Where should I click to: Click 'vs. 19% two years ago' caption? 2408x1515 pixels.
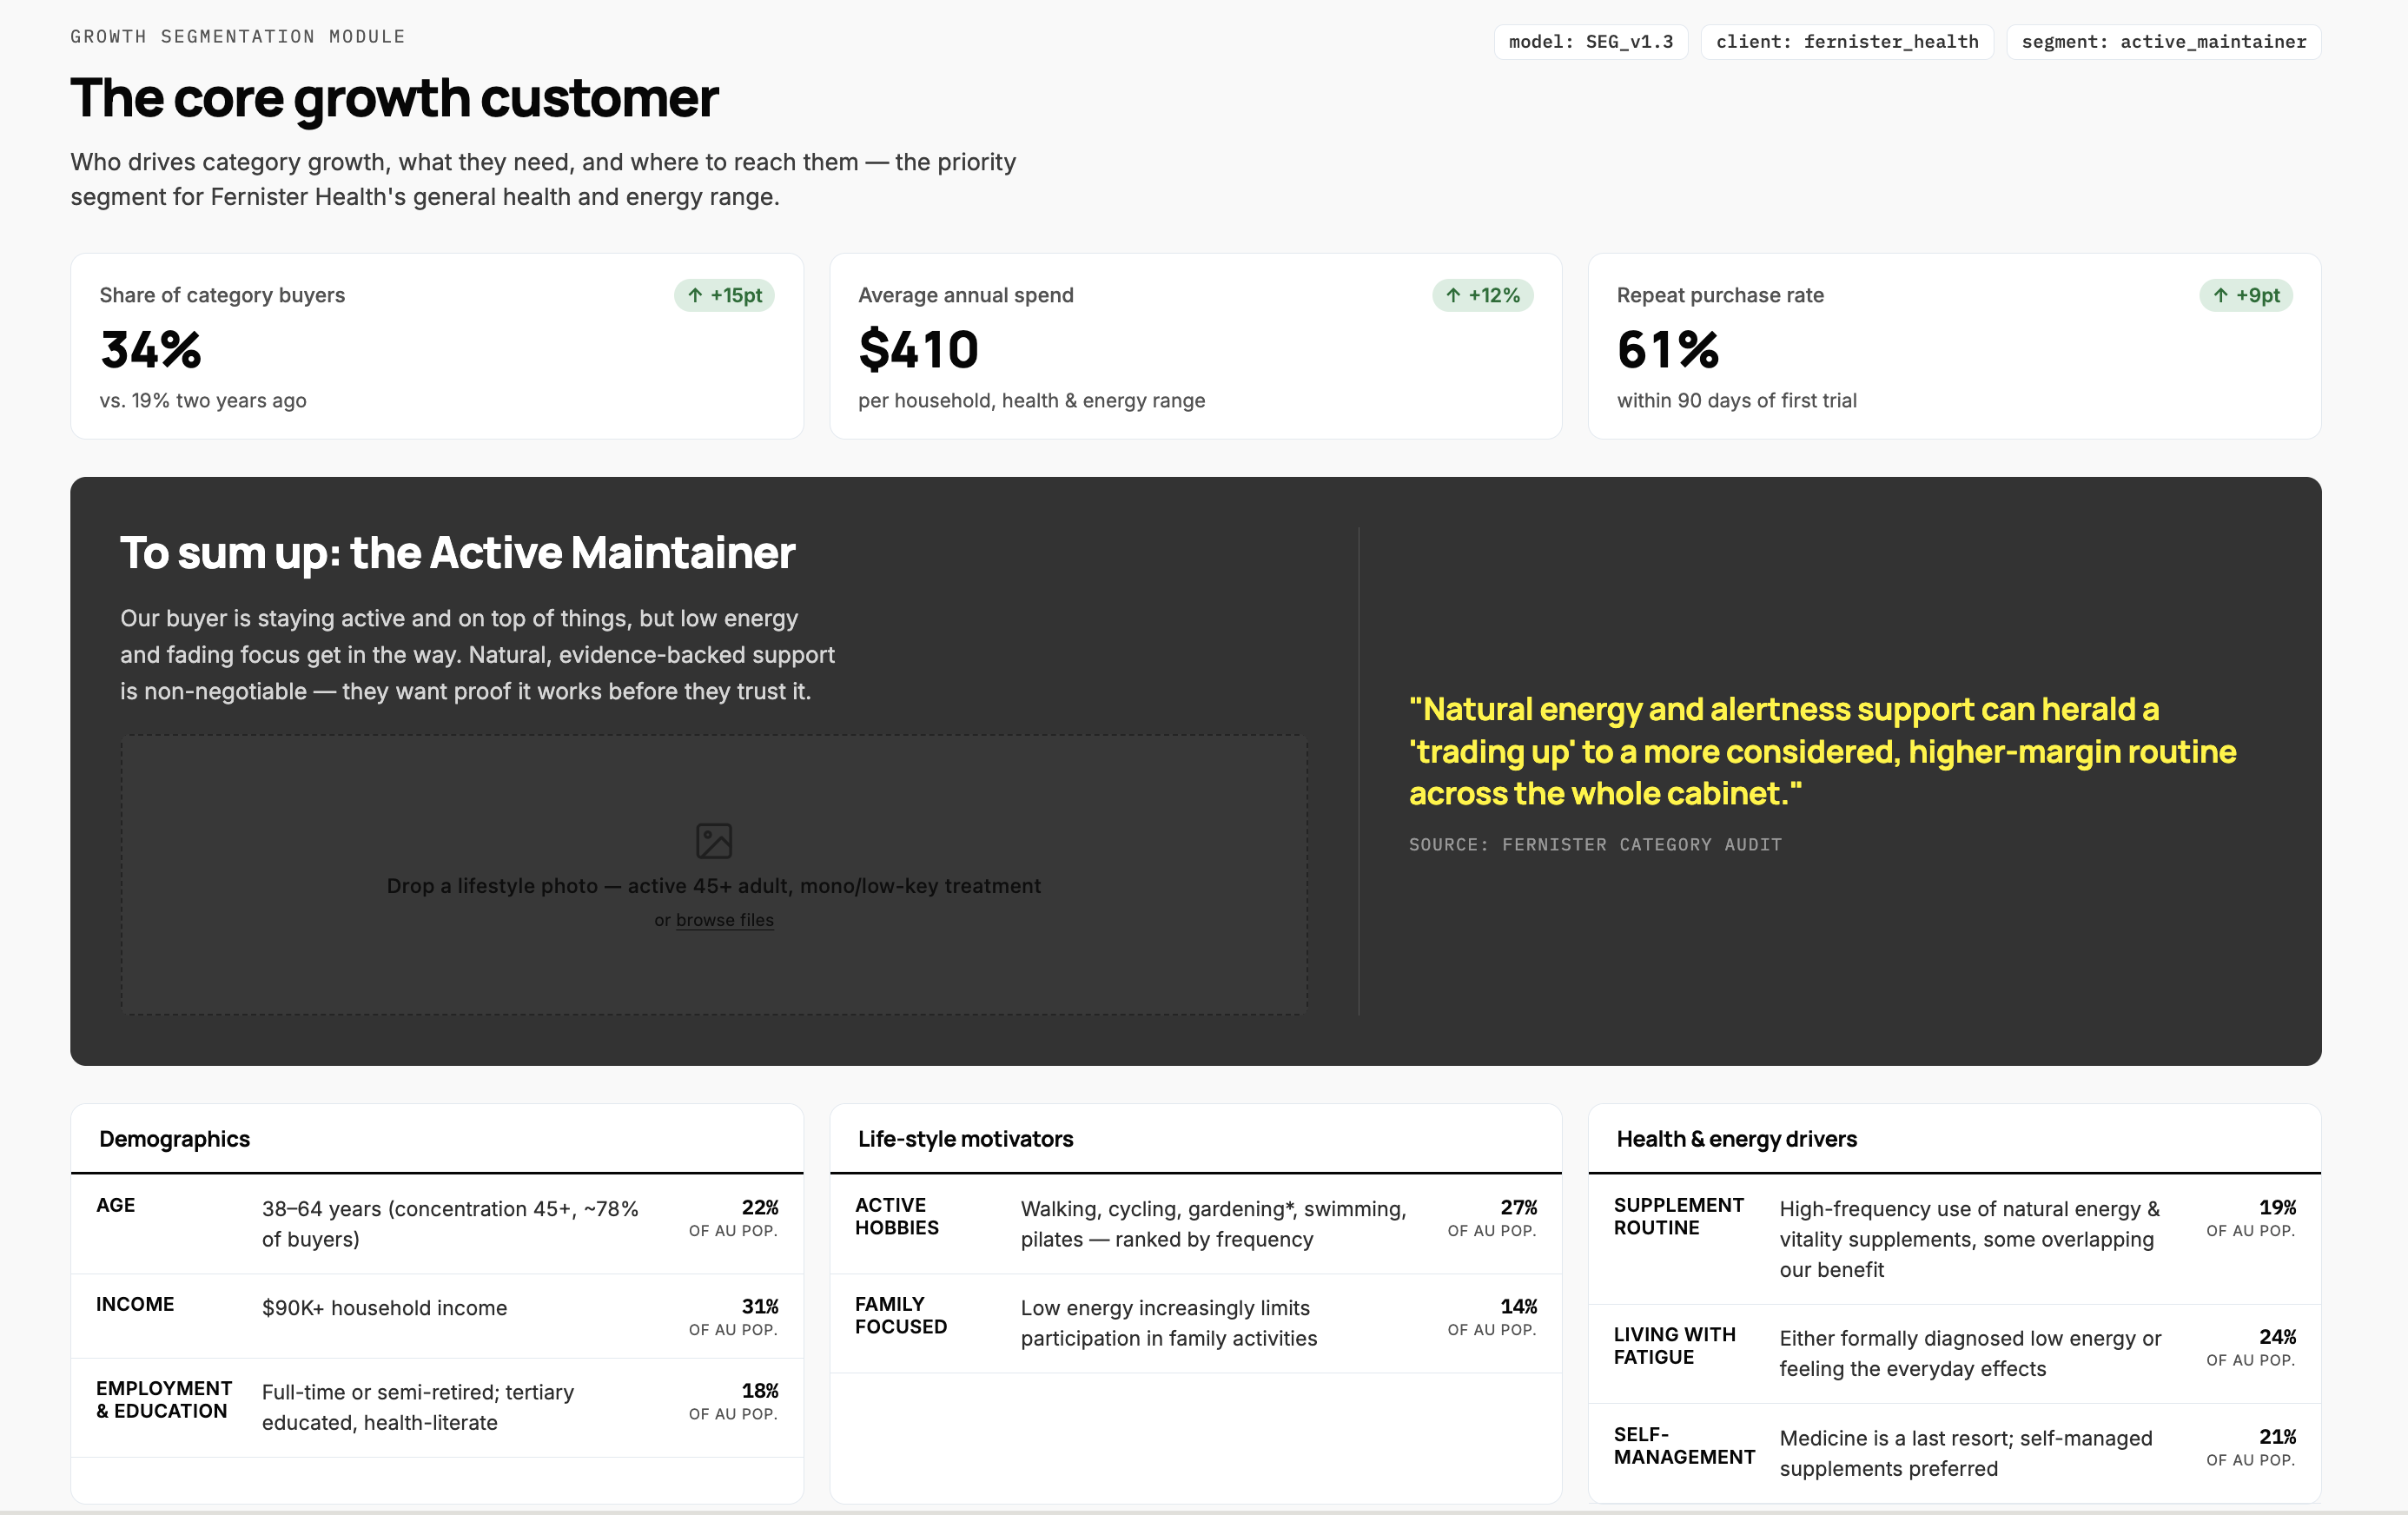(203, 400)
